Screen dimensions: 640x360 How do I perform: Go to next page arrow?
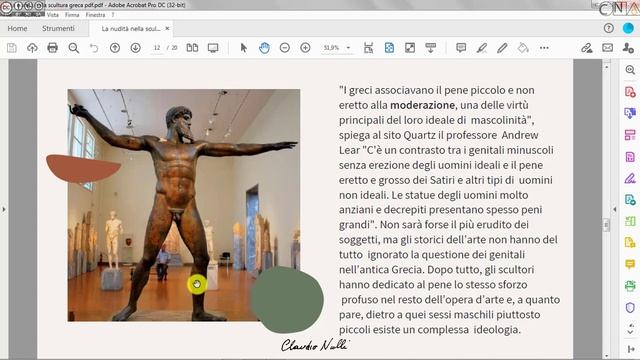click(x=136, y=48)
